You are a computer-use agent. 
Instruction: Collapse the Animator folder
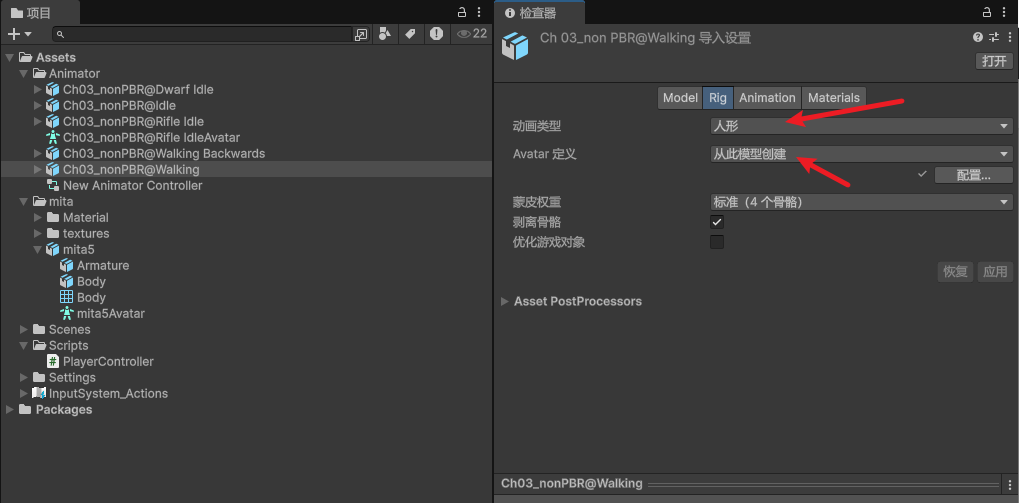coord(23,73)
